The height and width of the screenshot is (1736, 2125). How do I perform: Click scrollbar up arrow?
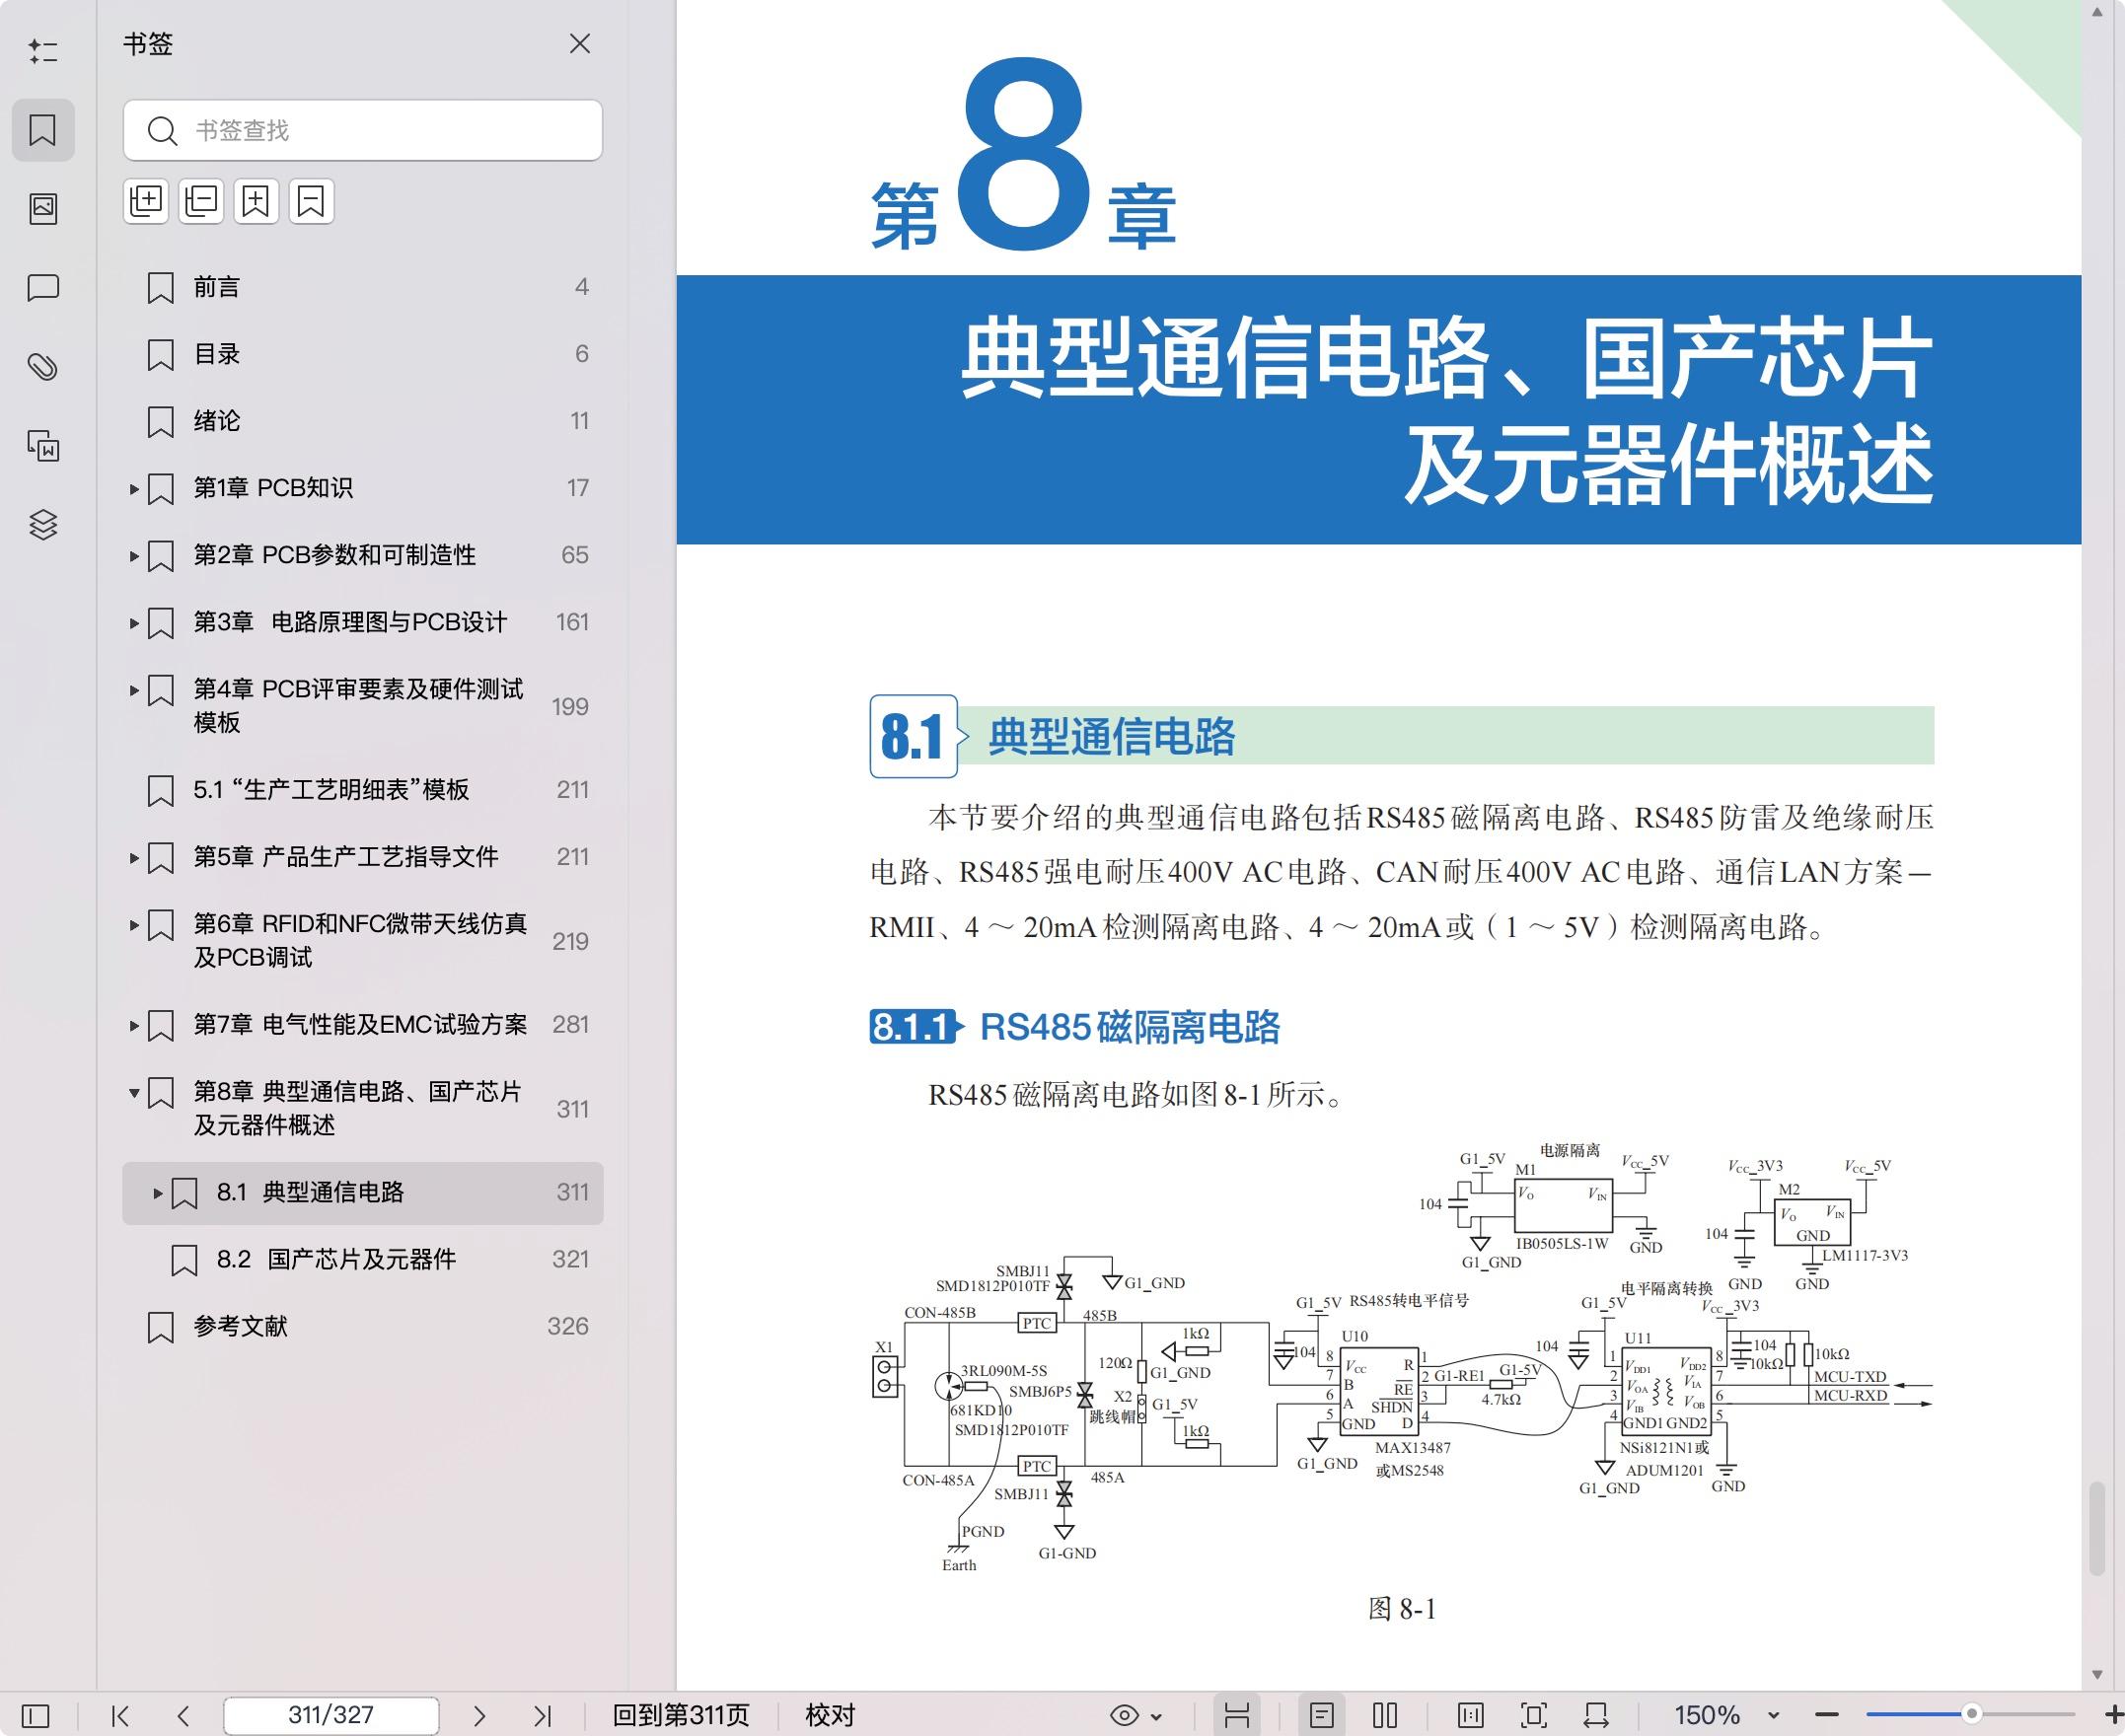coord(2097,12)
